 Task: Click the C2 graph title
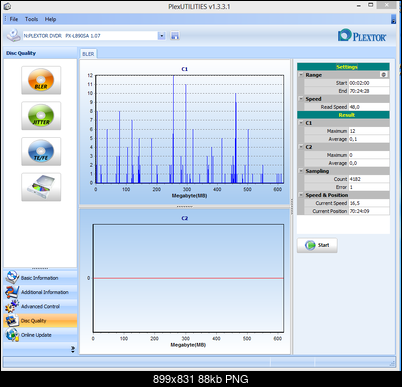[x=184, y=218]
